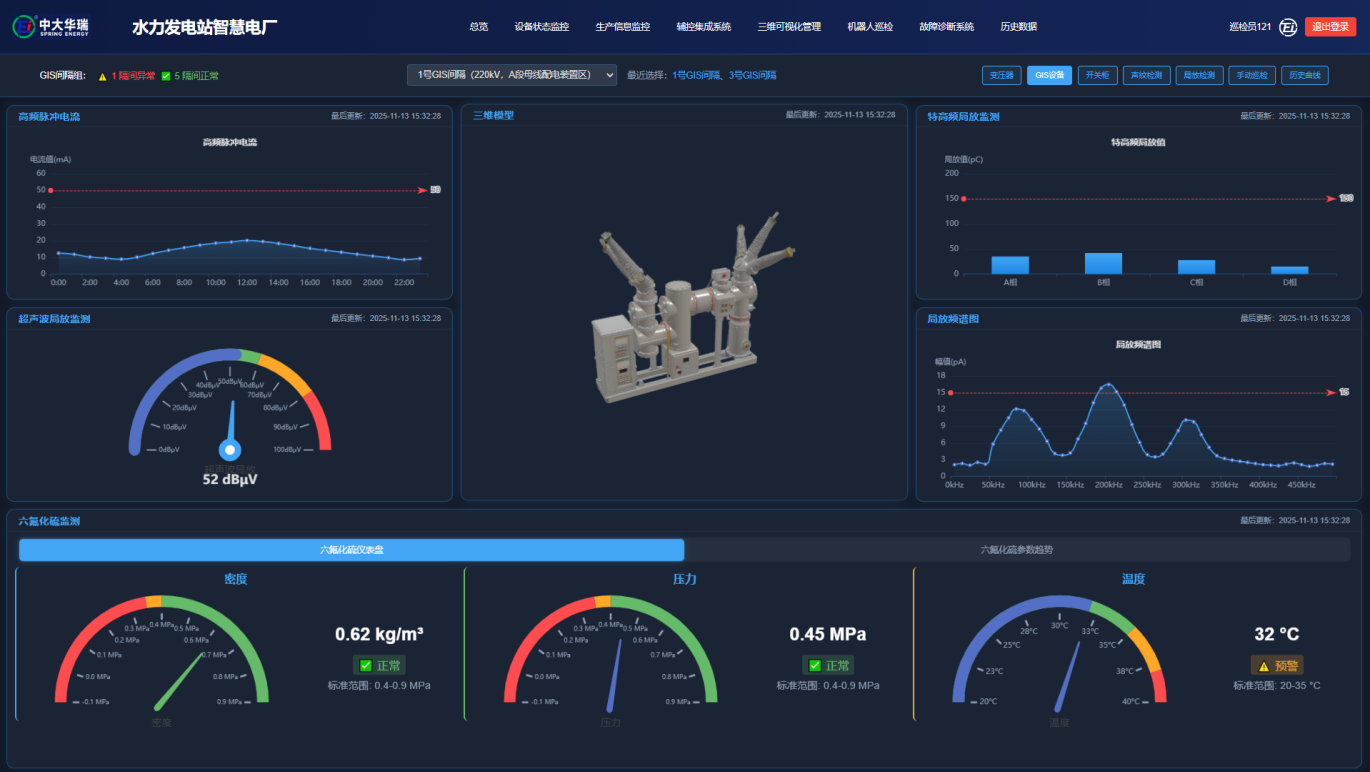Click the green checkbox next to 5 隔间正常
Viewport: 1370px width, 772px height.
click(x=166, y=76)
